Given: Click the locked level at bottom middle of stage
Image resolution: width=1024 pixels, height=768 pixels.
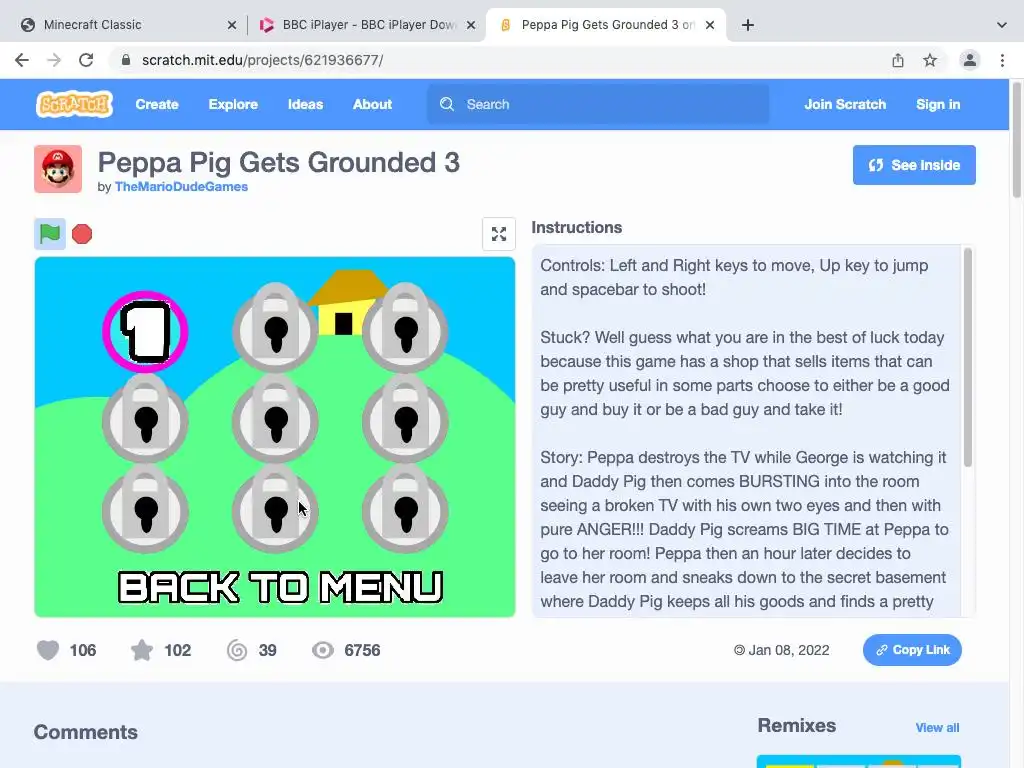Looking at the screenshot, I should pos(275,508).
